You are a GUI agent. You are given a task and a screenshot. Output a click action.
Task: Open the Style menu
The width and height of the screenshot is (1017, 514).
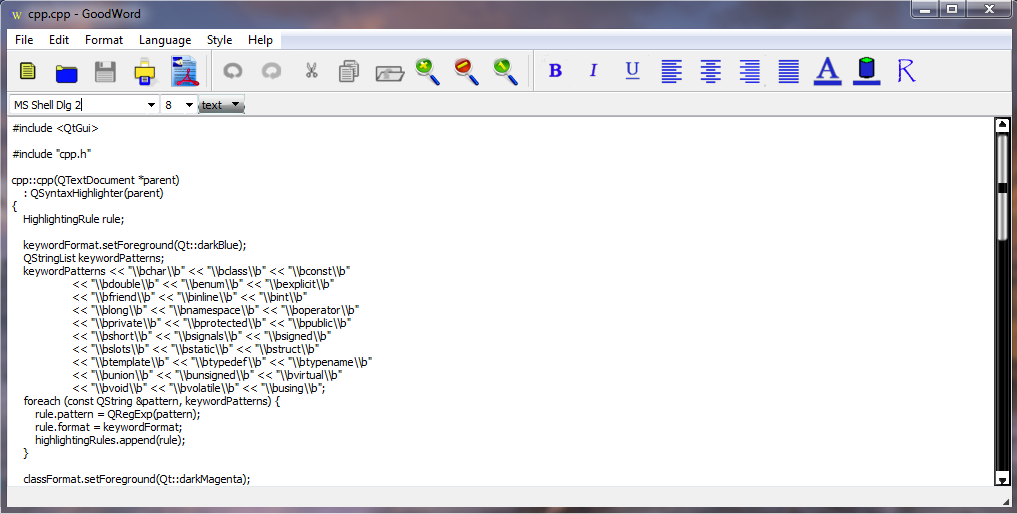point(219,40)
